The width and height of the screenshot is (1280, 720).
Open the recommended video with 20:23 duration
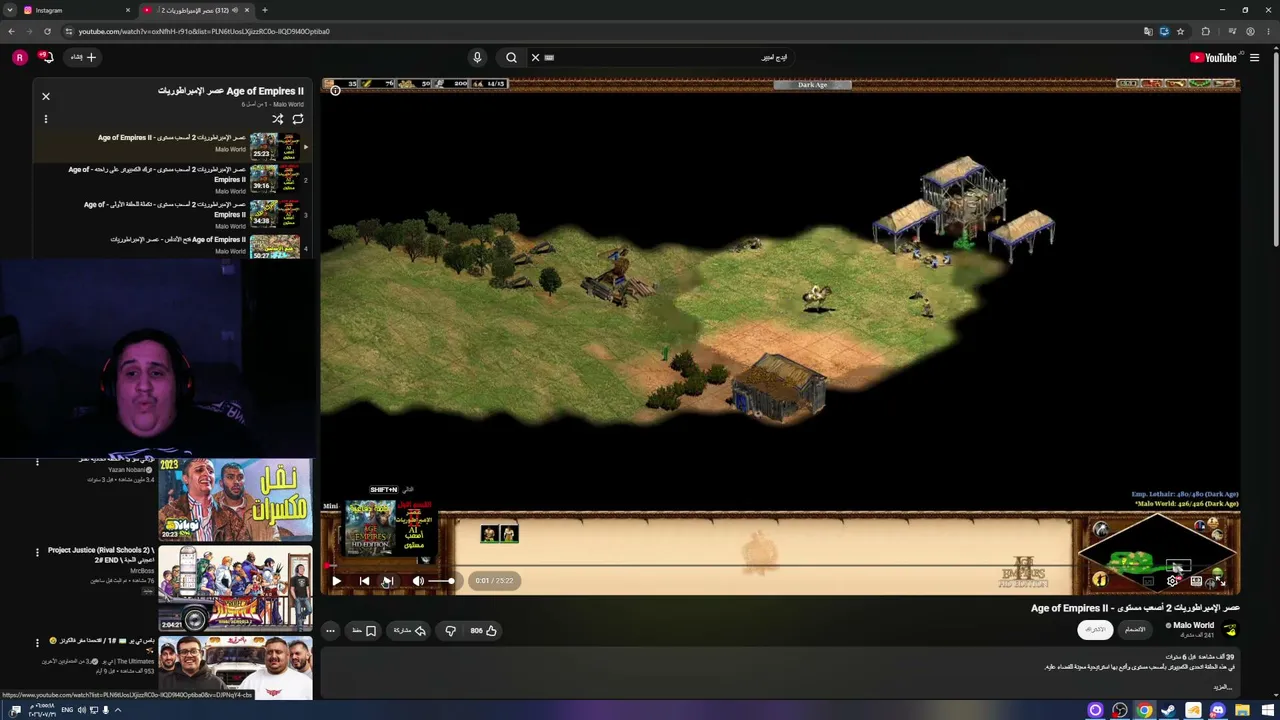(x=235, y=500)
